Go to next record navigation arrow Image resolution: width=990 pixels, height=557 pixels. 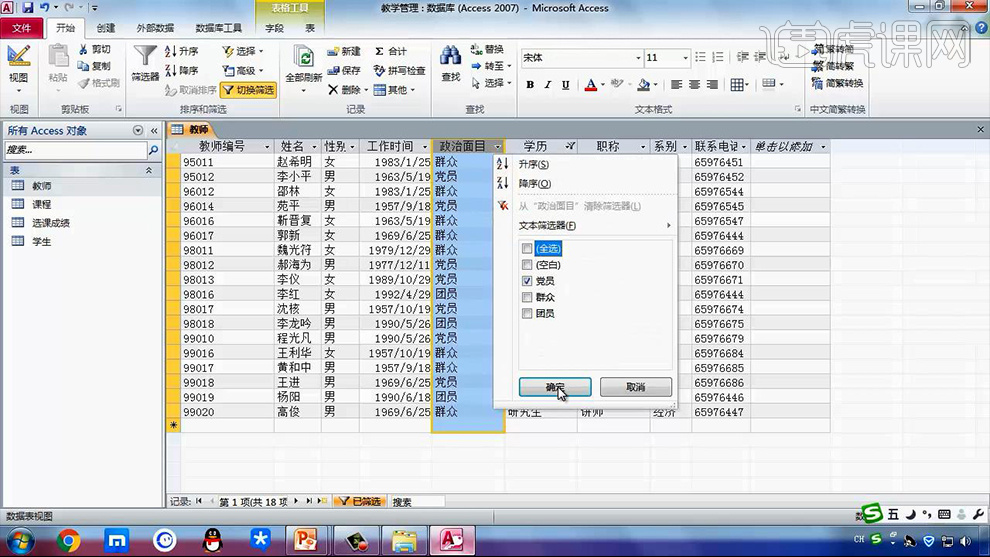pos(295,501)
